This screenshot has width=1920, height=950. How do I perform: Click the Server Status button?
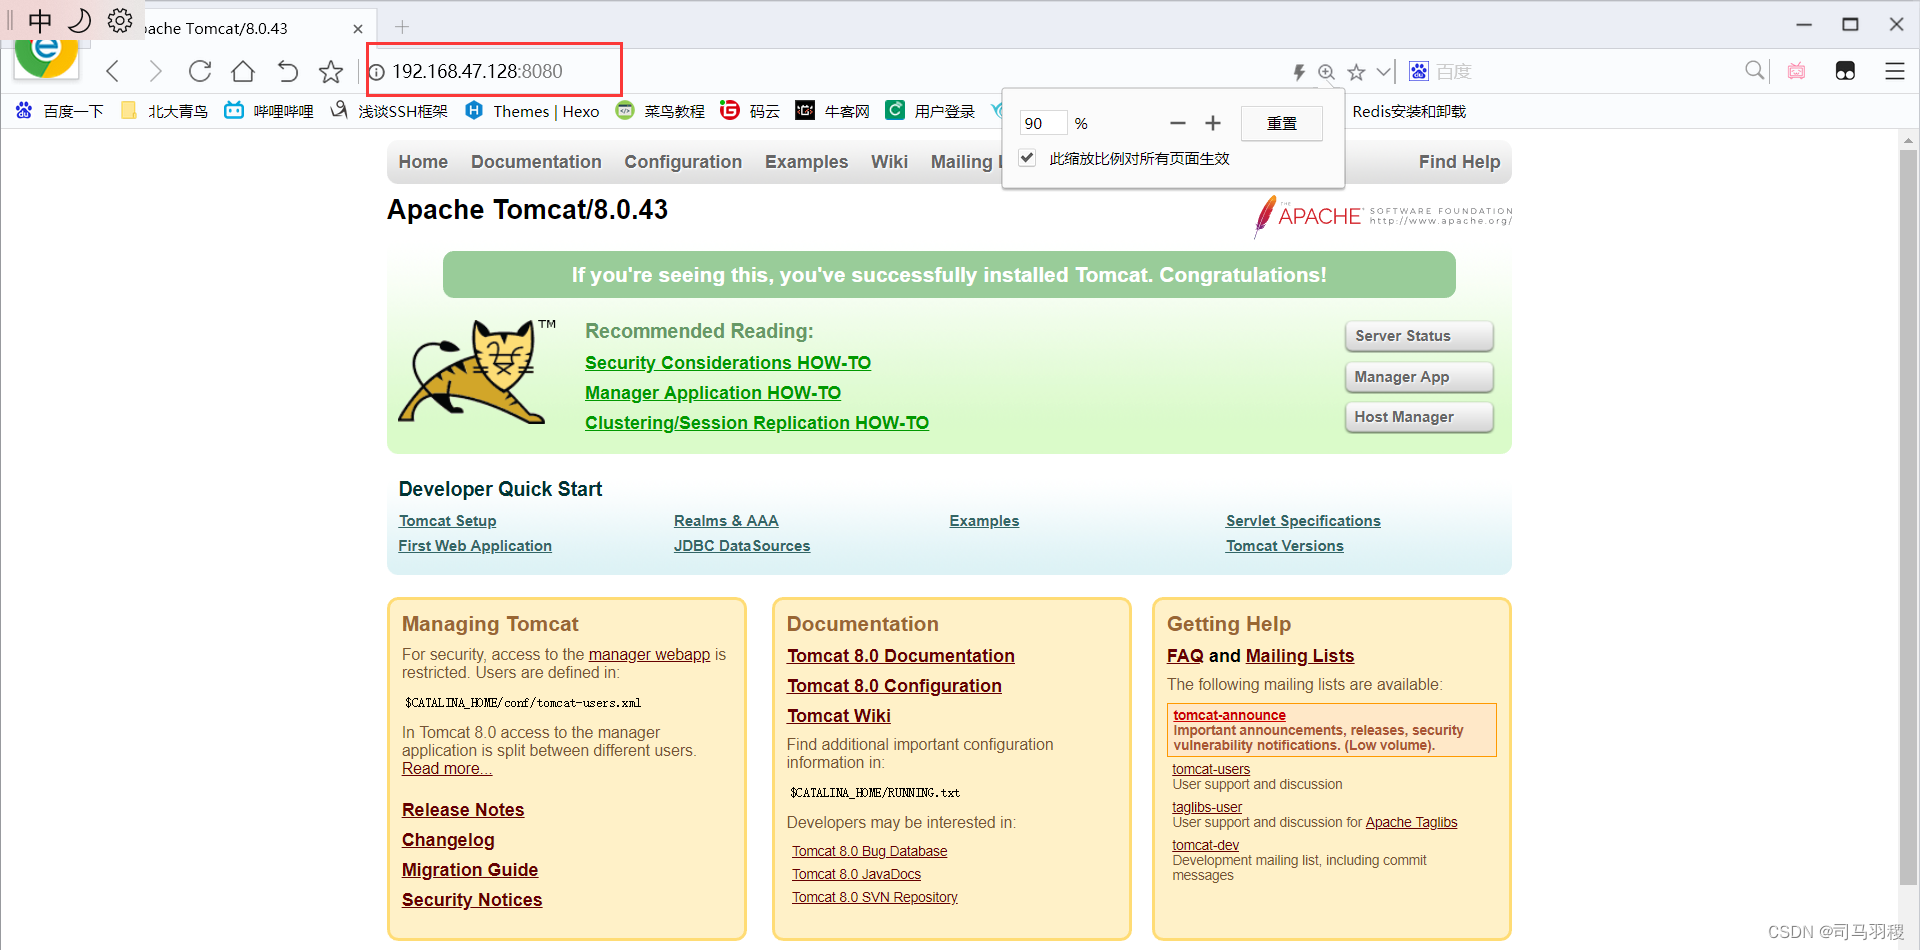pos(1419,336)
